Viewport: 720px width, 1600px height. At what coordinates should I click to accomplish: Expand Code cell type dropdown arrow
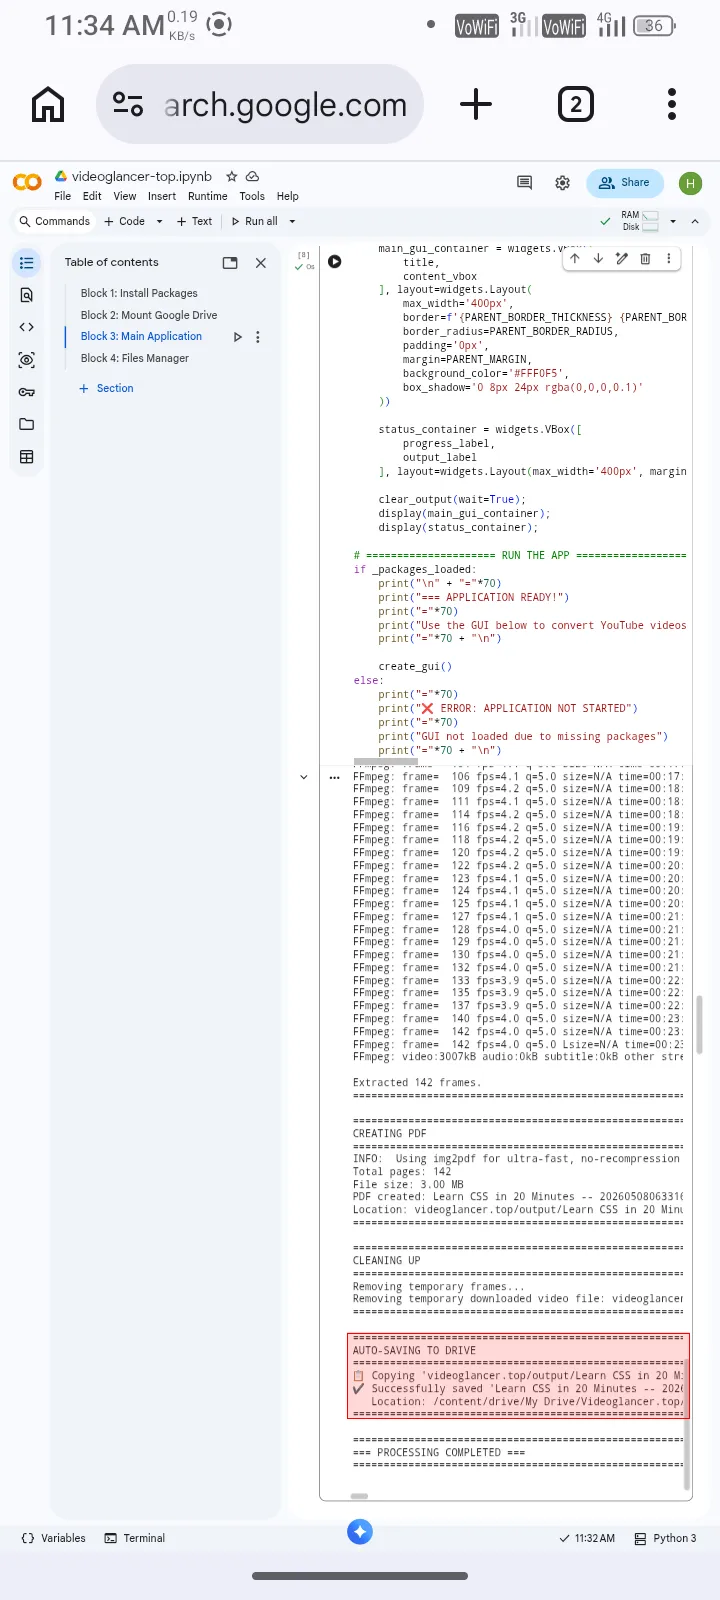click(159, 221)
